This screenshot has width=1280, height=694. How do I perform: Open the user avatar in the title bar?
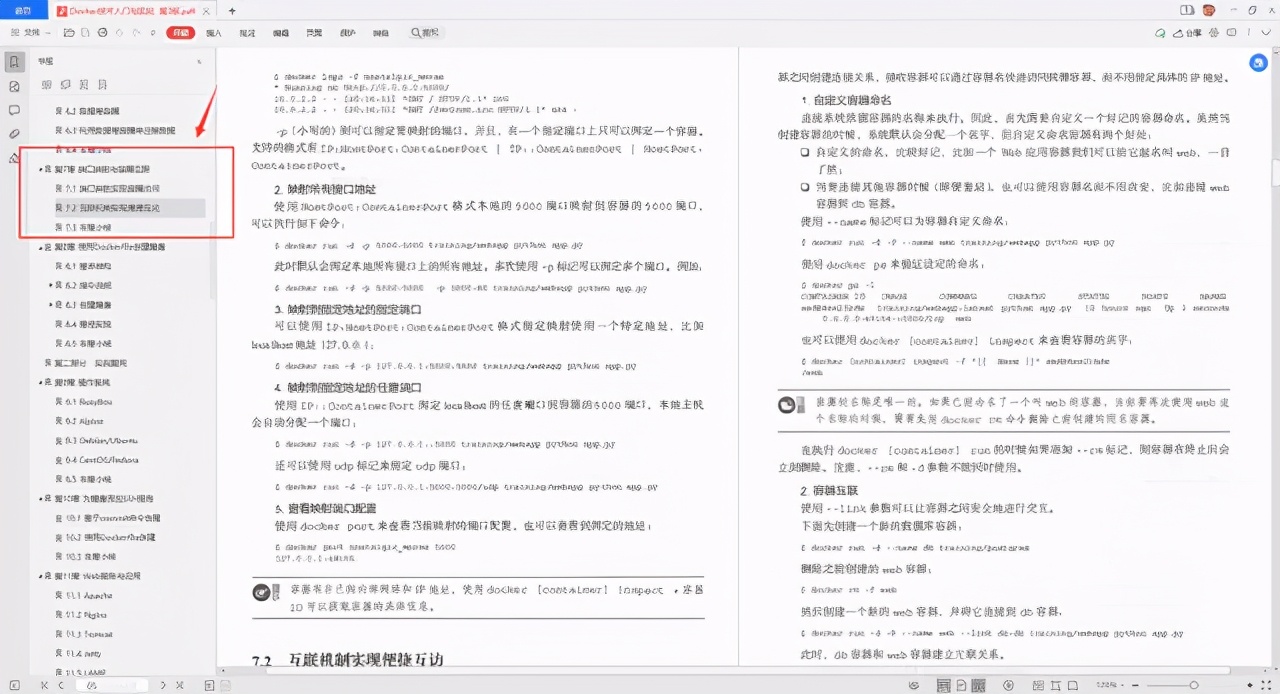[x=1209, y=11]
